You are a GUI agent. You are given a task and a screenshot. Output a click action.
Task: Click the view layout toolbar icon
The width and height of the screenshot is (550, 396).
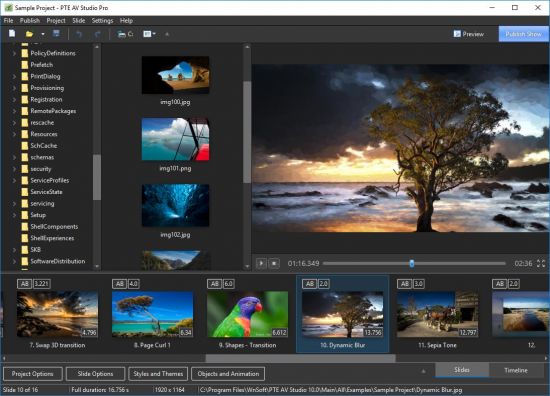click(147, 34)
